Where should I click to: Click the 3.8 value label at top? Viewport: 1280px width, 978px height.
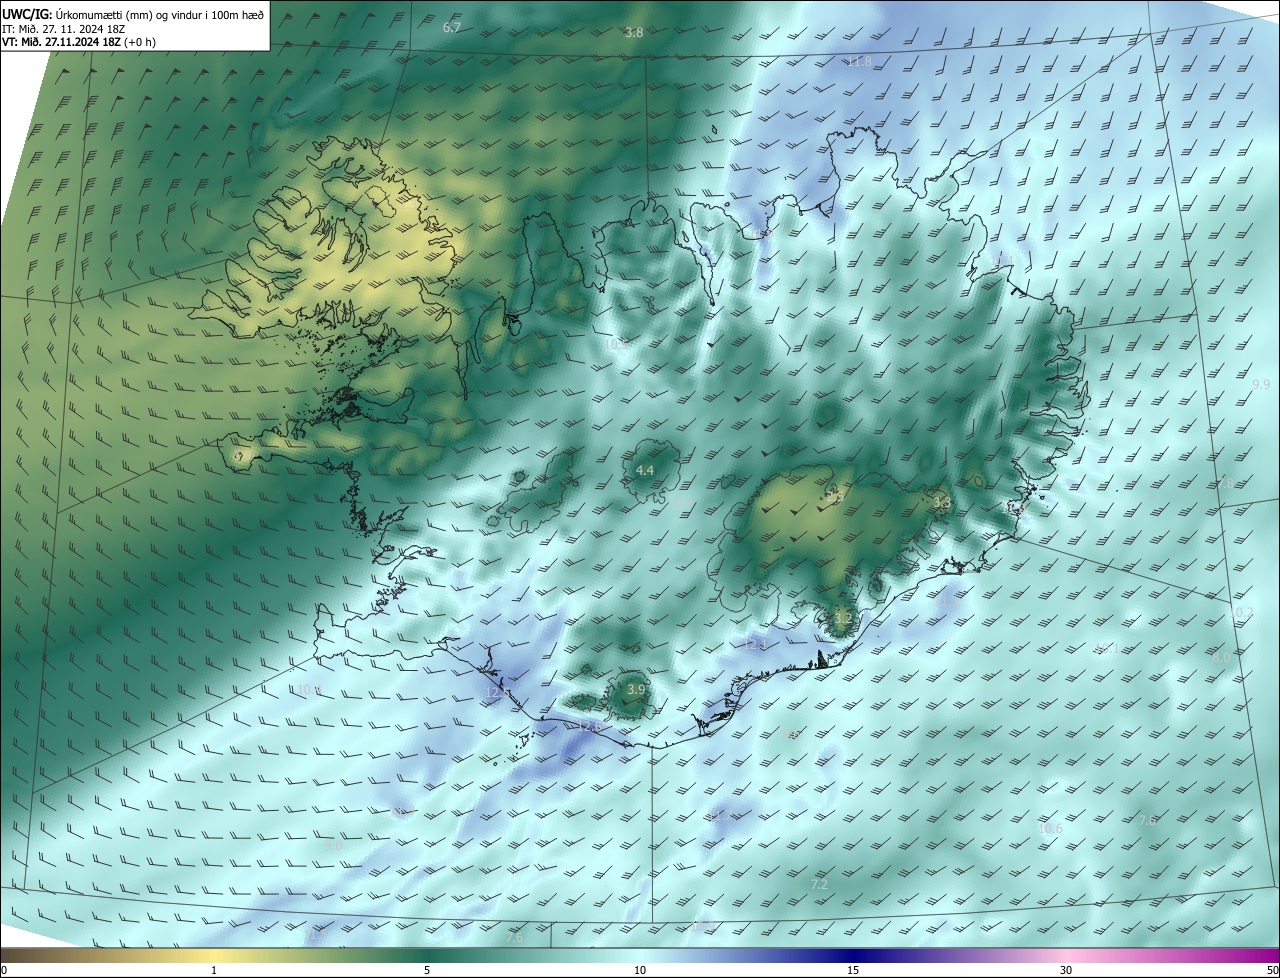tap(634, 32)
